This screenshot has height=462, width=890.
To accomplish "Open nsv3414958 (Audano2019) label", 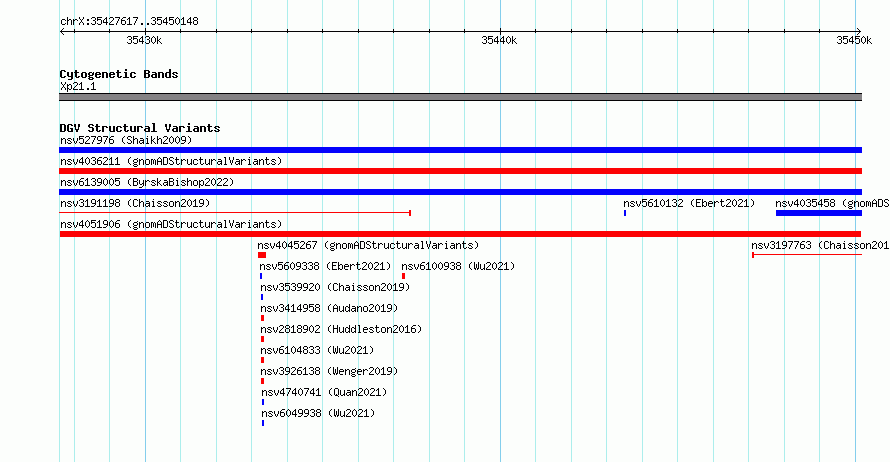I will pos(329,308).
